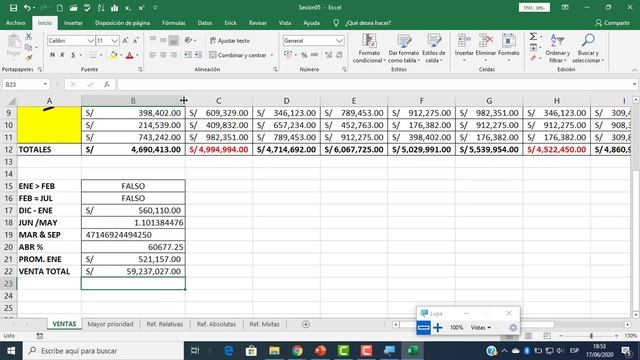This screenshot has height=360, width=640.
Task: Open the Ref. Absolutas sheet tab
Action: coord(216,324)
